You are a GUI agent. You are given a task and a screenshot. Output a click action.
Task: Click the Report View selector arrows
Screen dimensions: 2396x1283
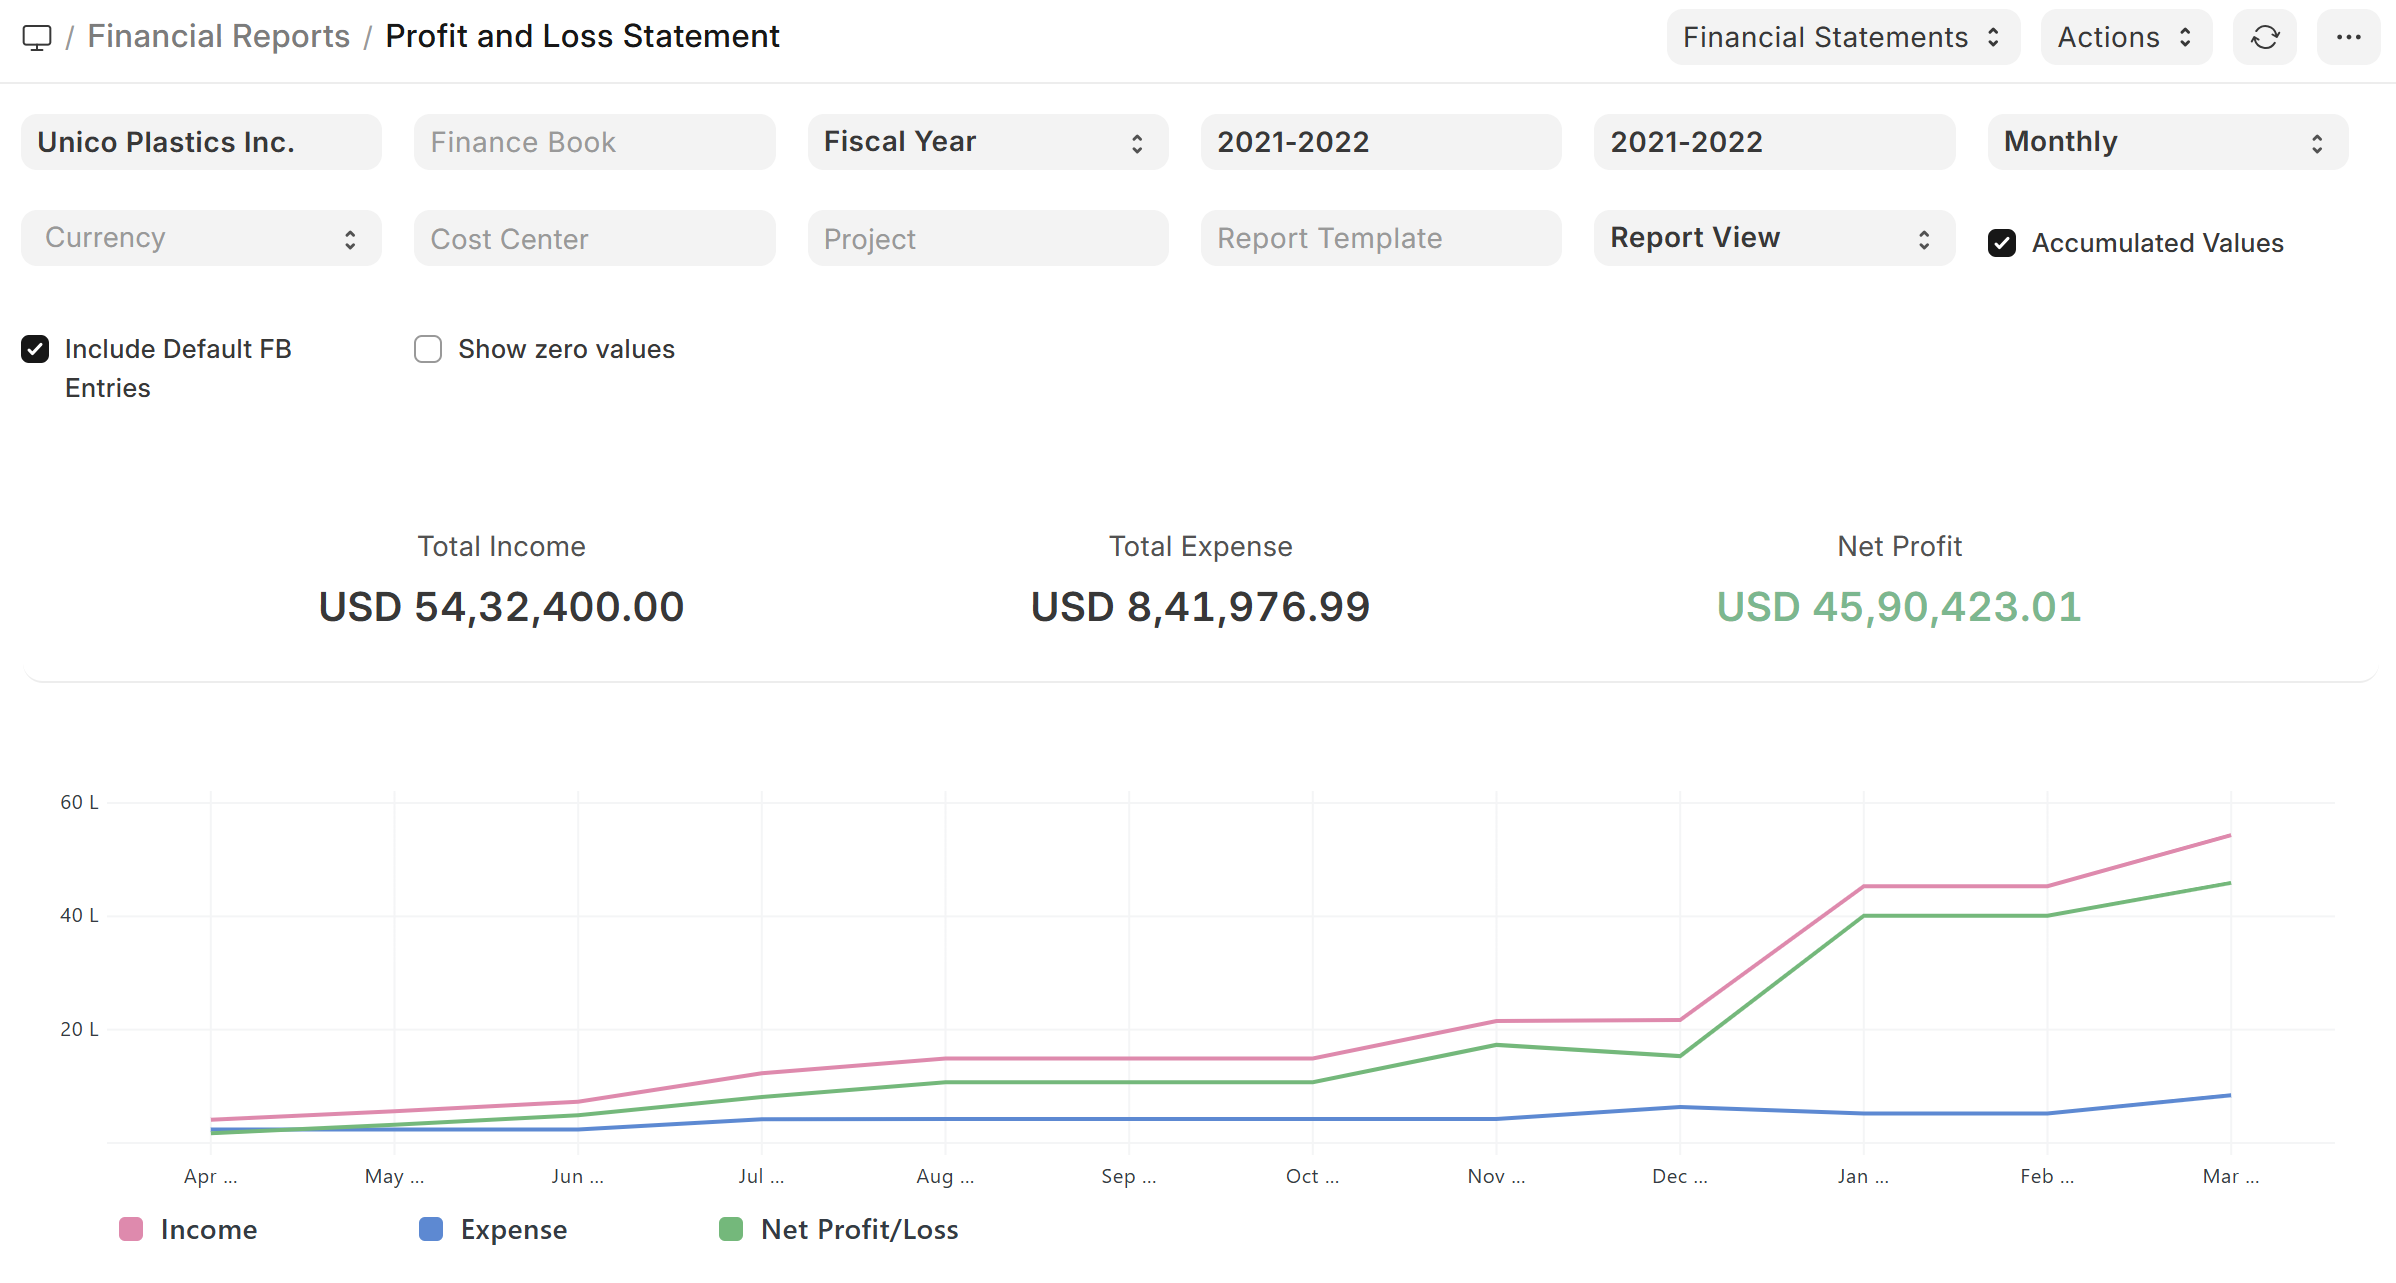1924,239
